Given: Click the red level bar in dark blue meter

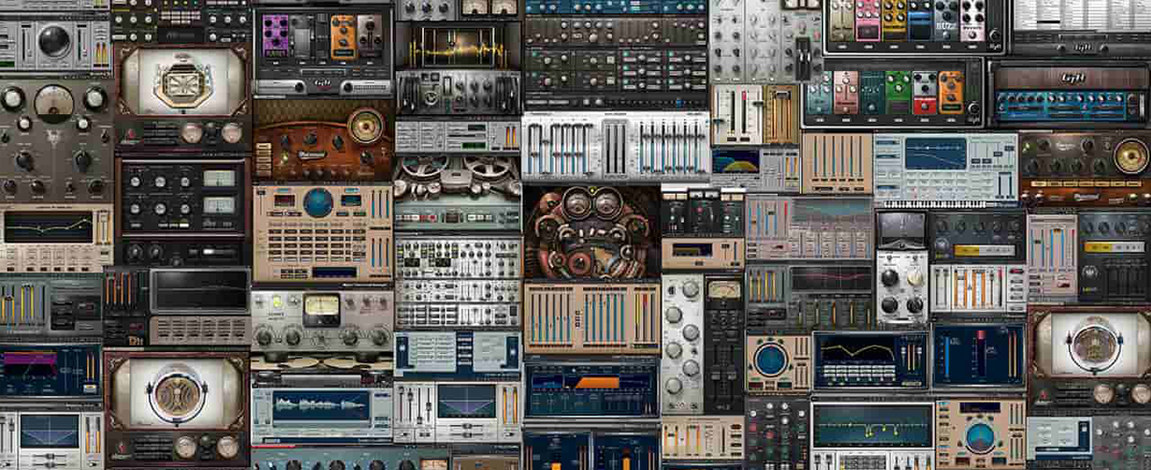Looking at the screenshot, I should 980,355.
